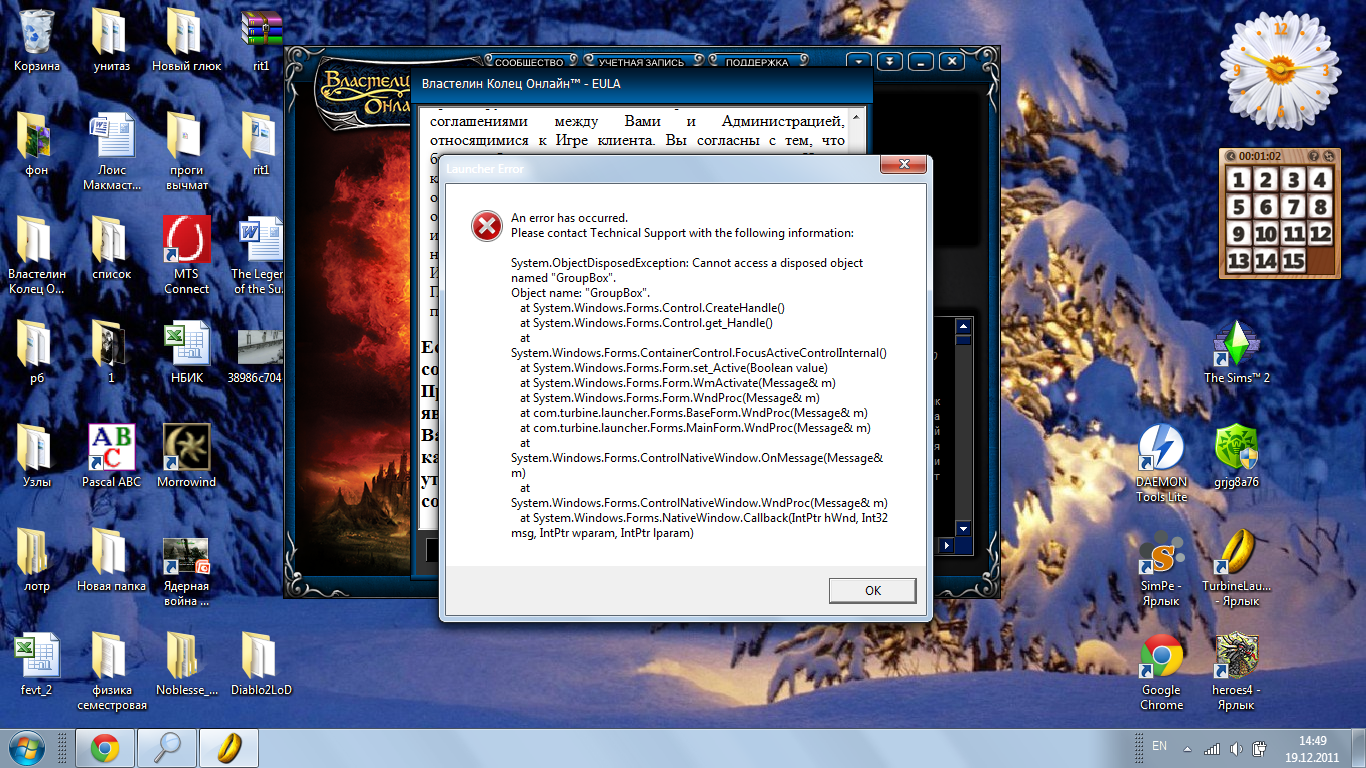Screen dimensions: 1366x768
Task: Open the список folder
Action: pos(111,247)
